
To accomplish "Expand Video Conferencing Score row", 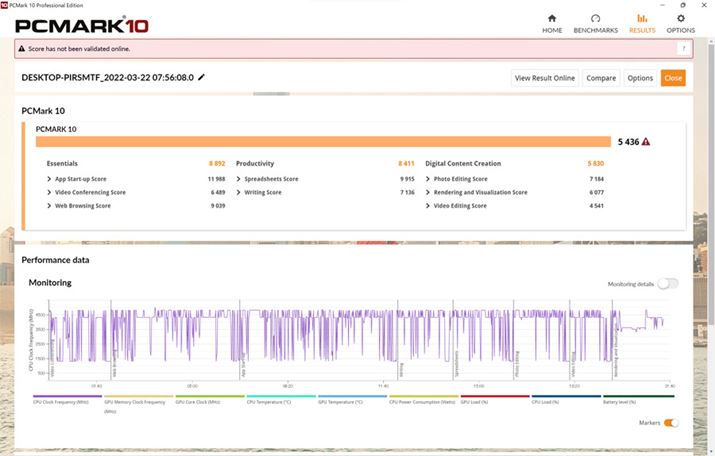I will coord(50,192).
